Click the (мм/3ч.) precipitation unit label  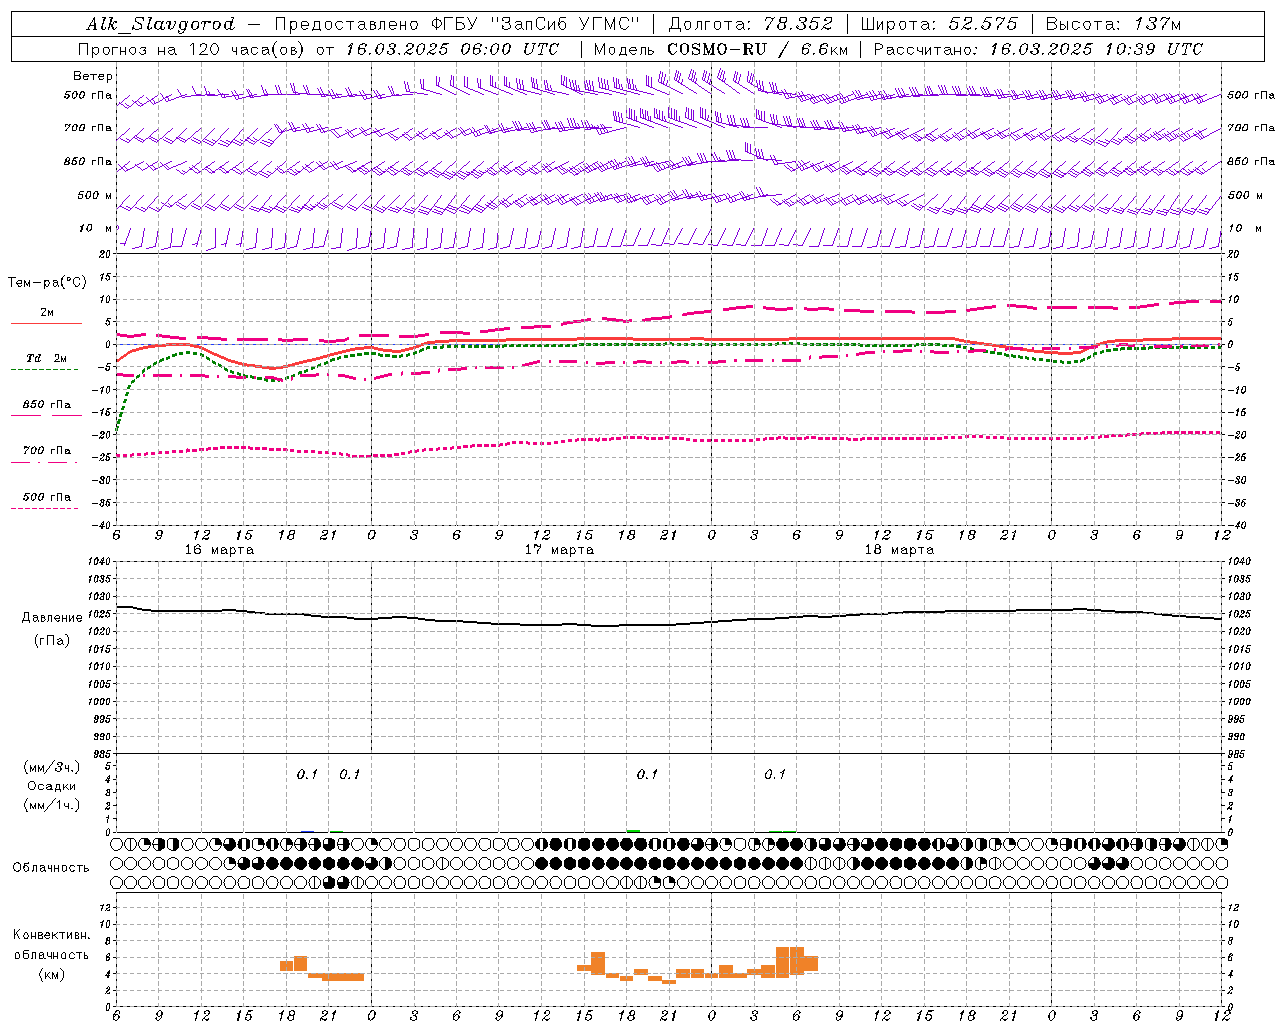click(x=51, y=767)
